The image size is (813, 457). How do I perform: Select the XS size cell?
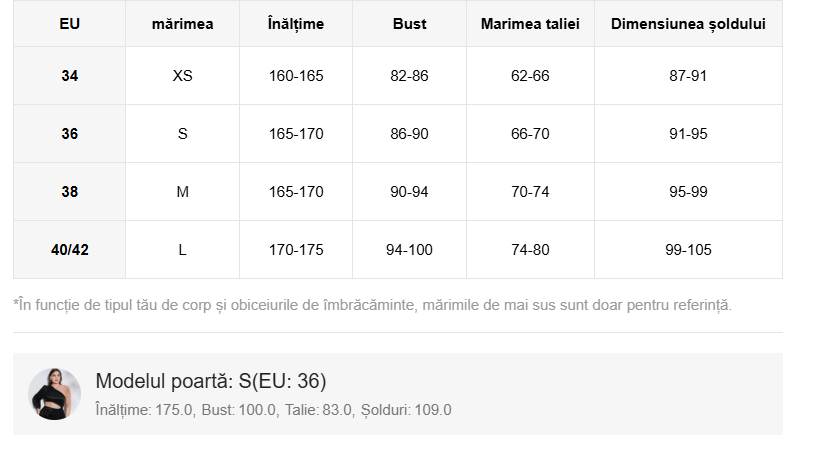[x=182, y=75]
